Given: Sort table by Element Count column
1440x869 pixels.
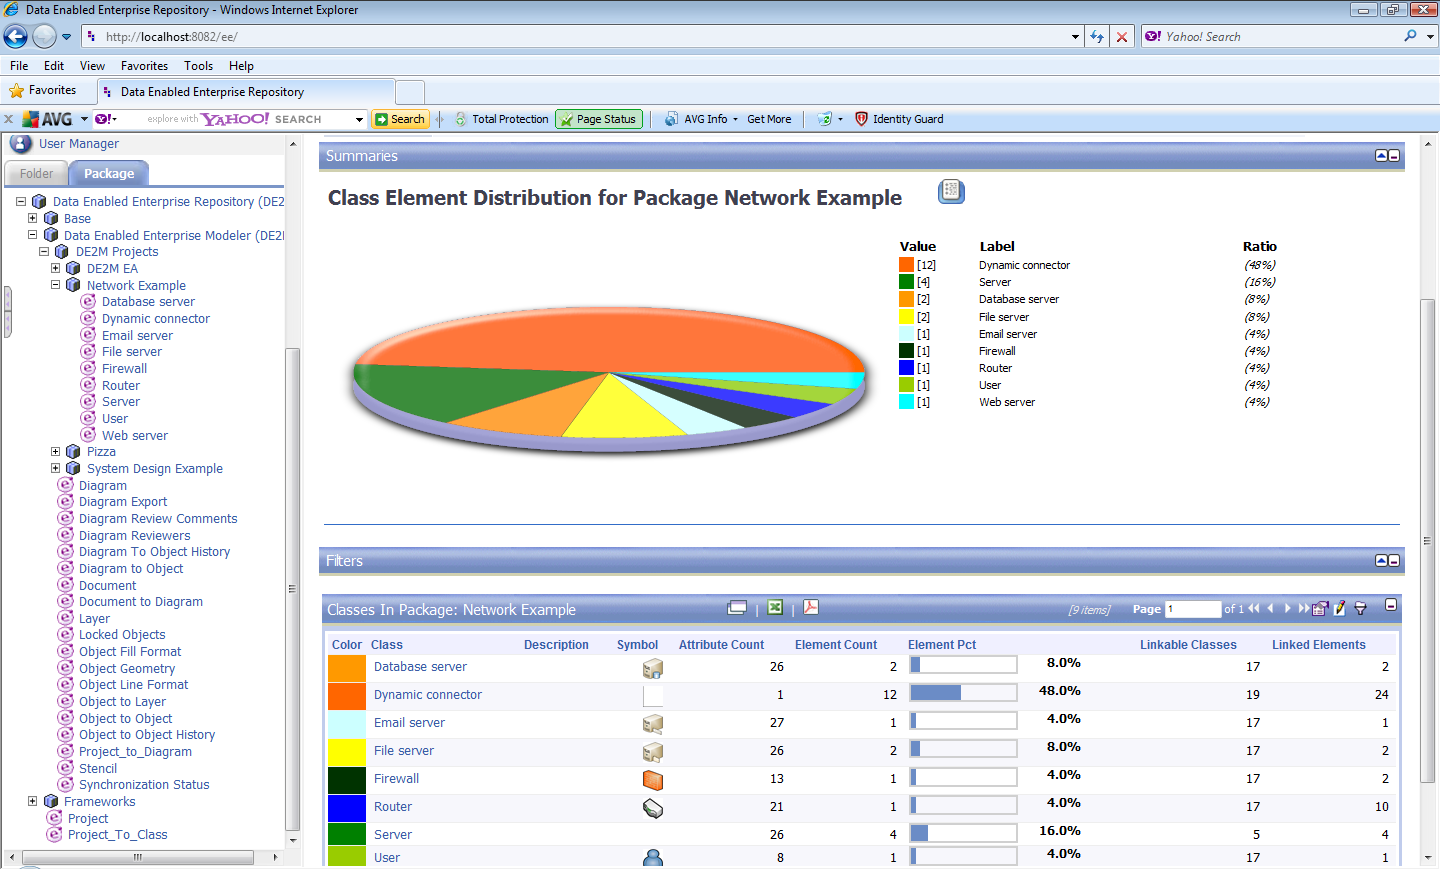Looking at the screenshot, I should click(x=836, y=645).
